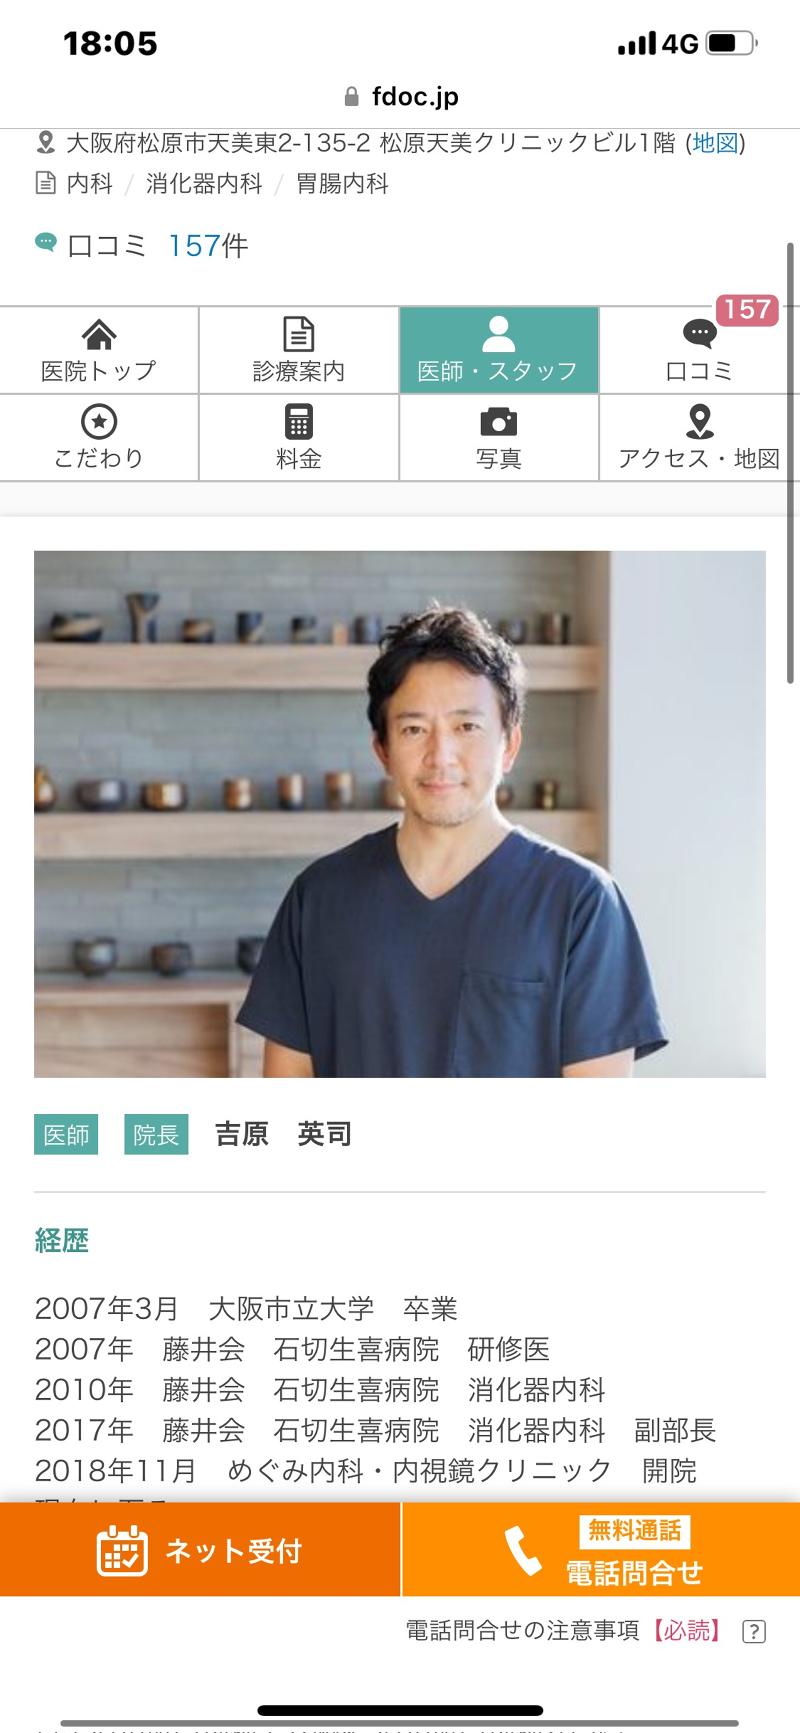This screenshot has width=800, height=1733.
Task: Click the 医師 label tag
Action: point(66,1134)
